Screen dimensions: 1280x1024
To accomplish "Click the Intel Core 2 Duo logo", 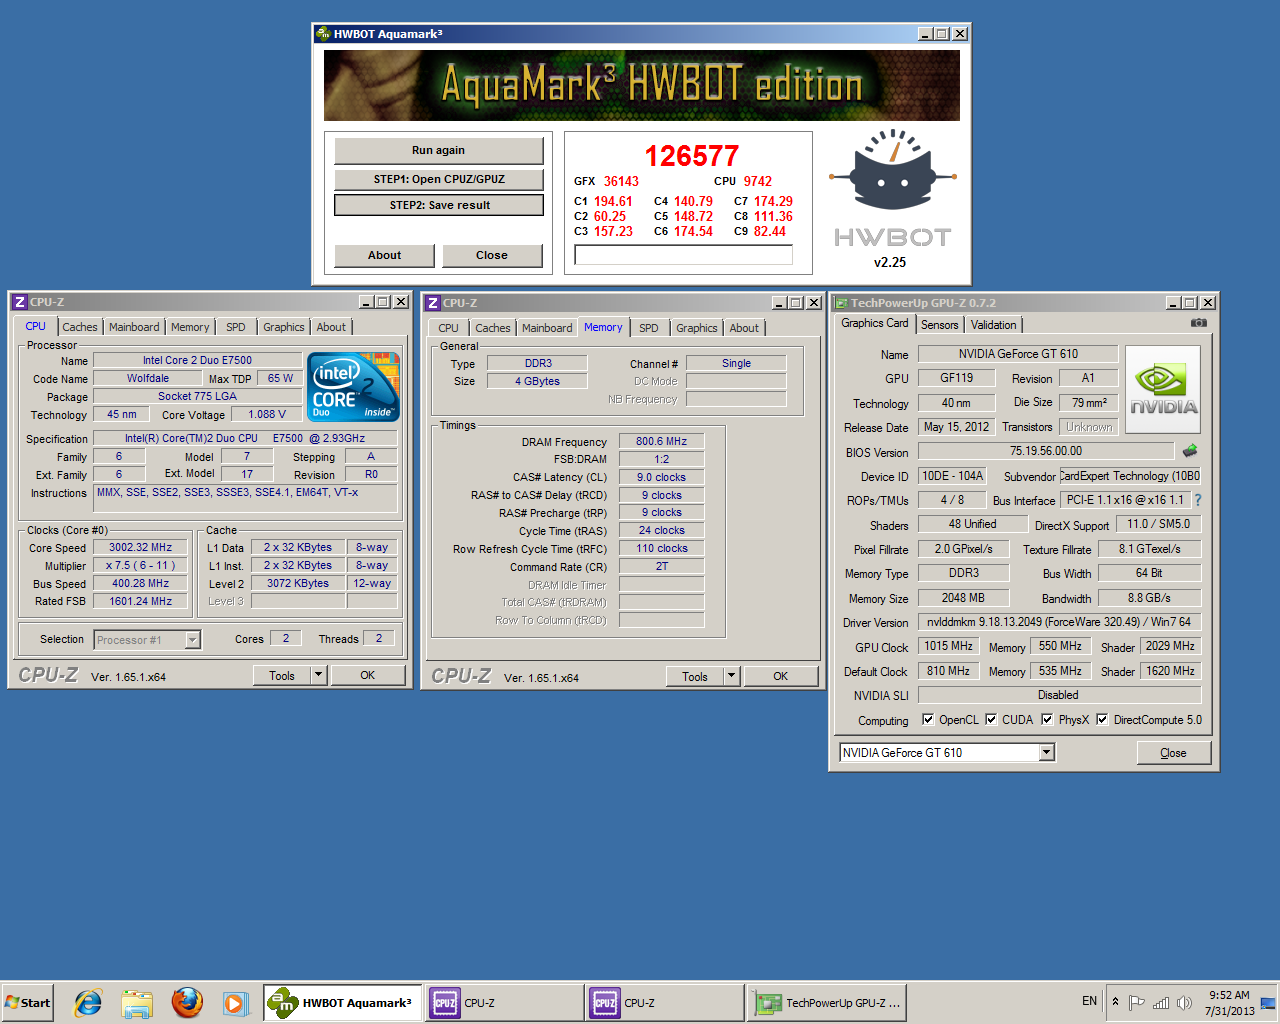I will point(354,386).
